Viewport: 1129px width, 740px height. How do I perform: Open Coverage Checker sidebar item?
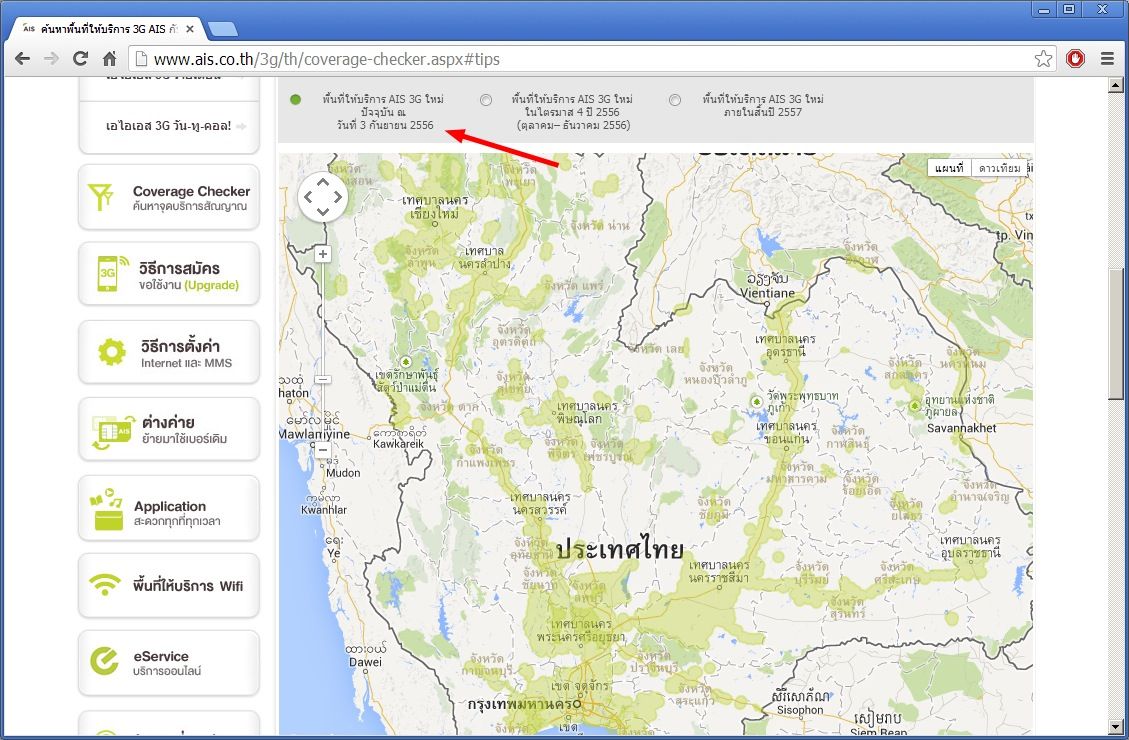click(168, 197)
